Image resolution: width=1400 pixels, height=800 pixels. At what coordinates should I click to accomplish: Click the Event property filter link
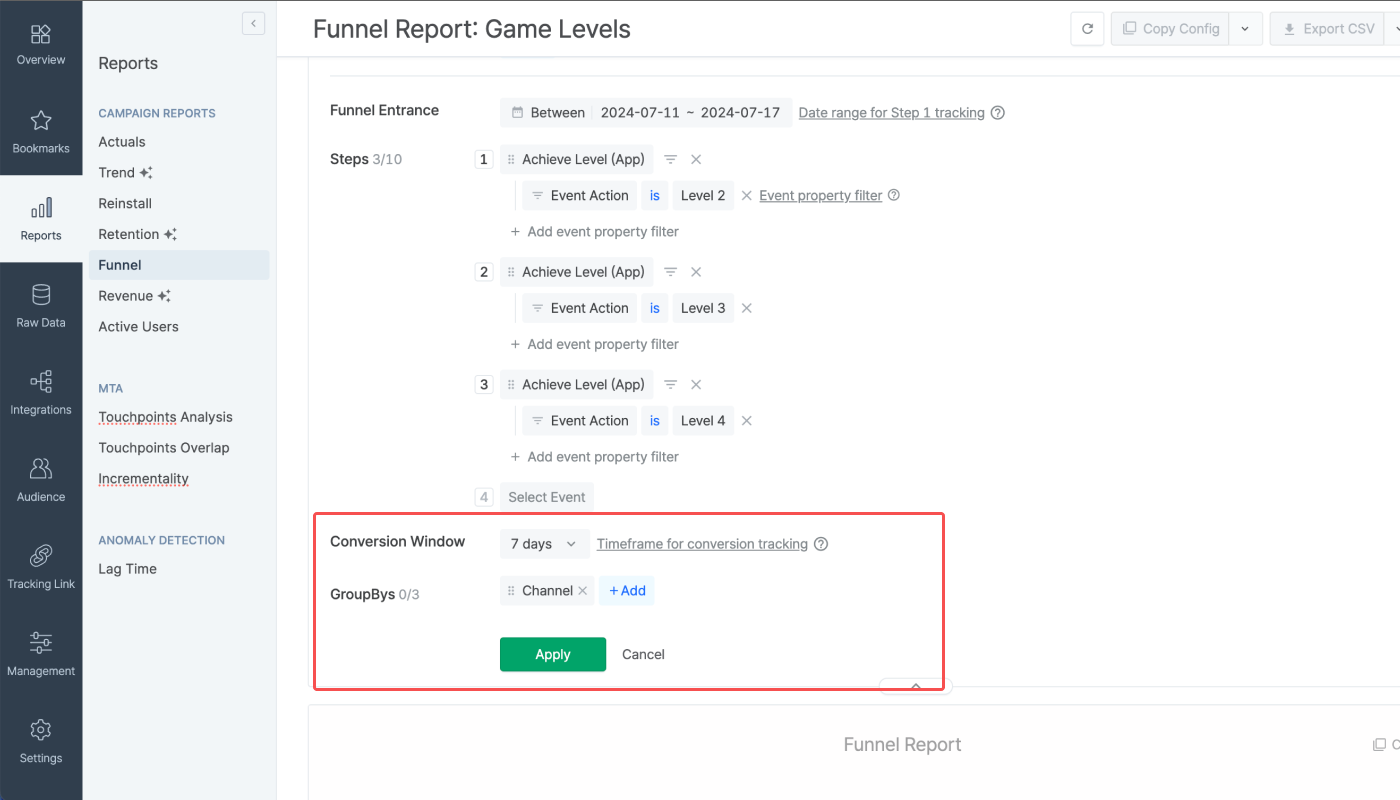click(x=820, y=196)
